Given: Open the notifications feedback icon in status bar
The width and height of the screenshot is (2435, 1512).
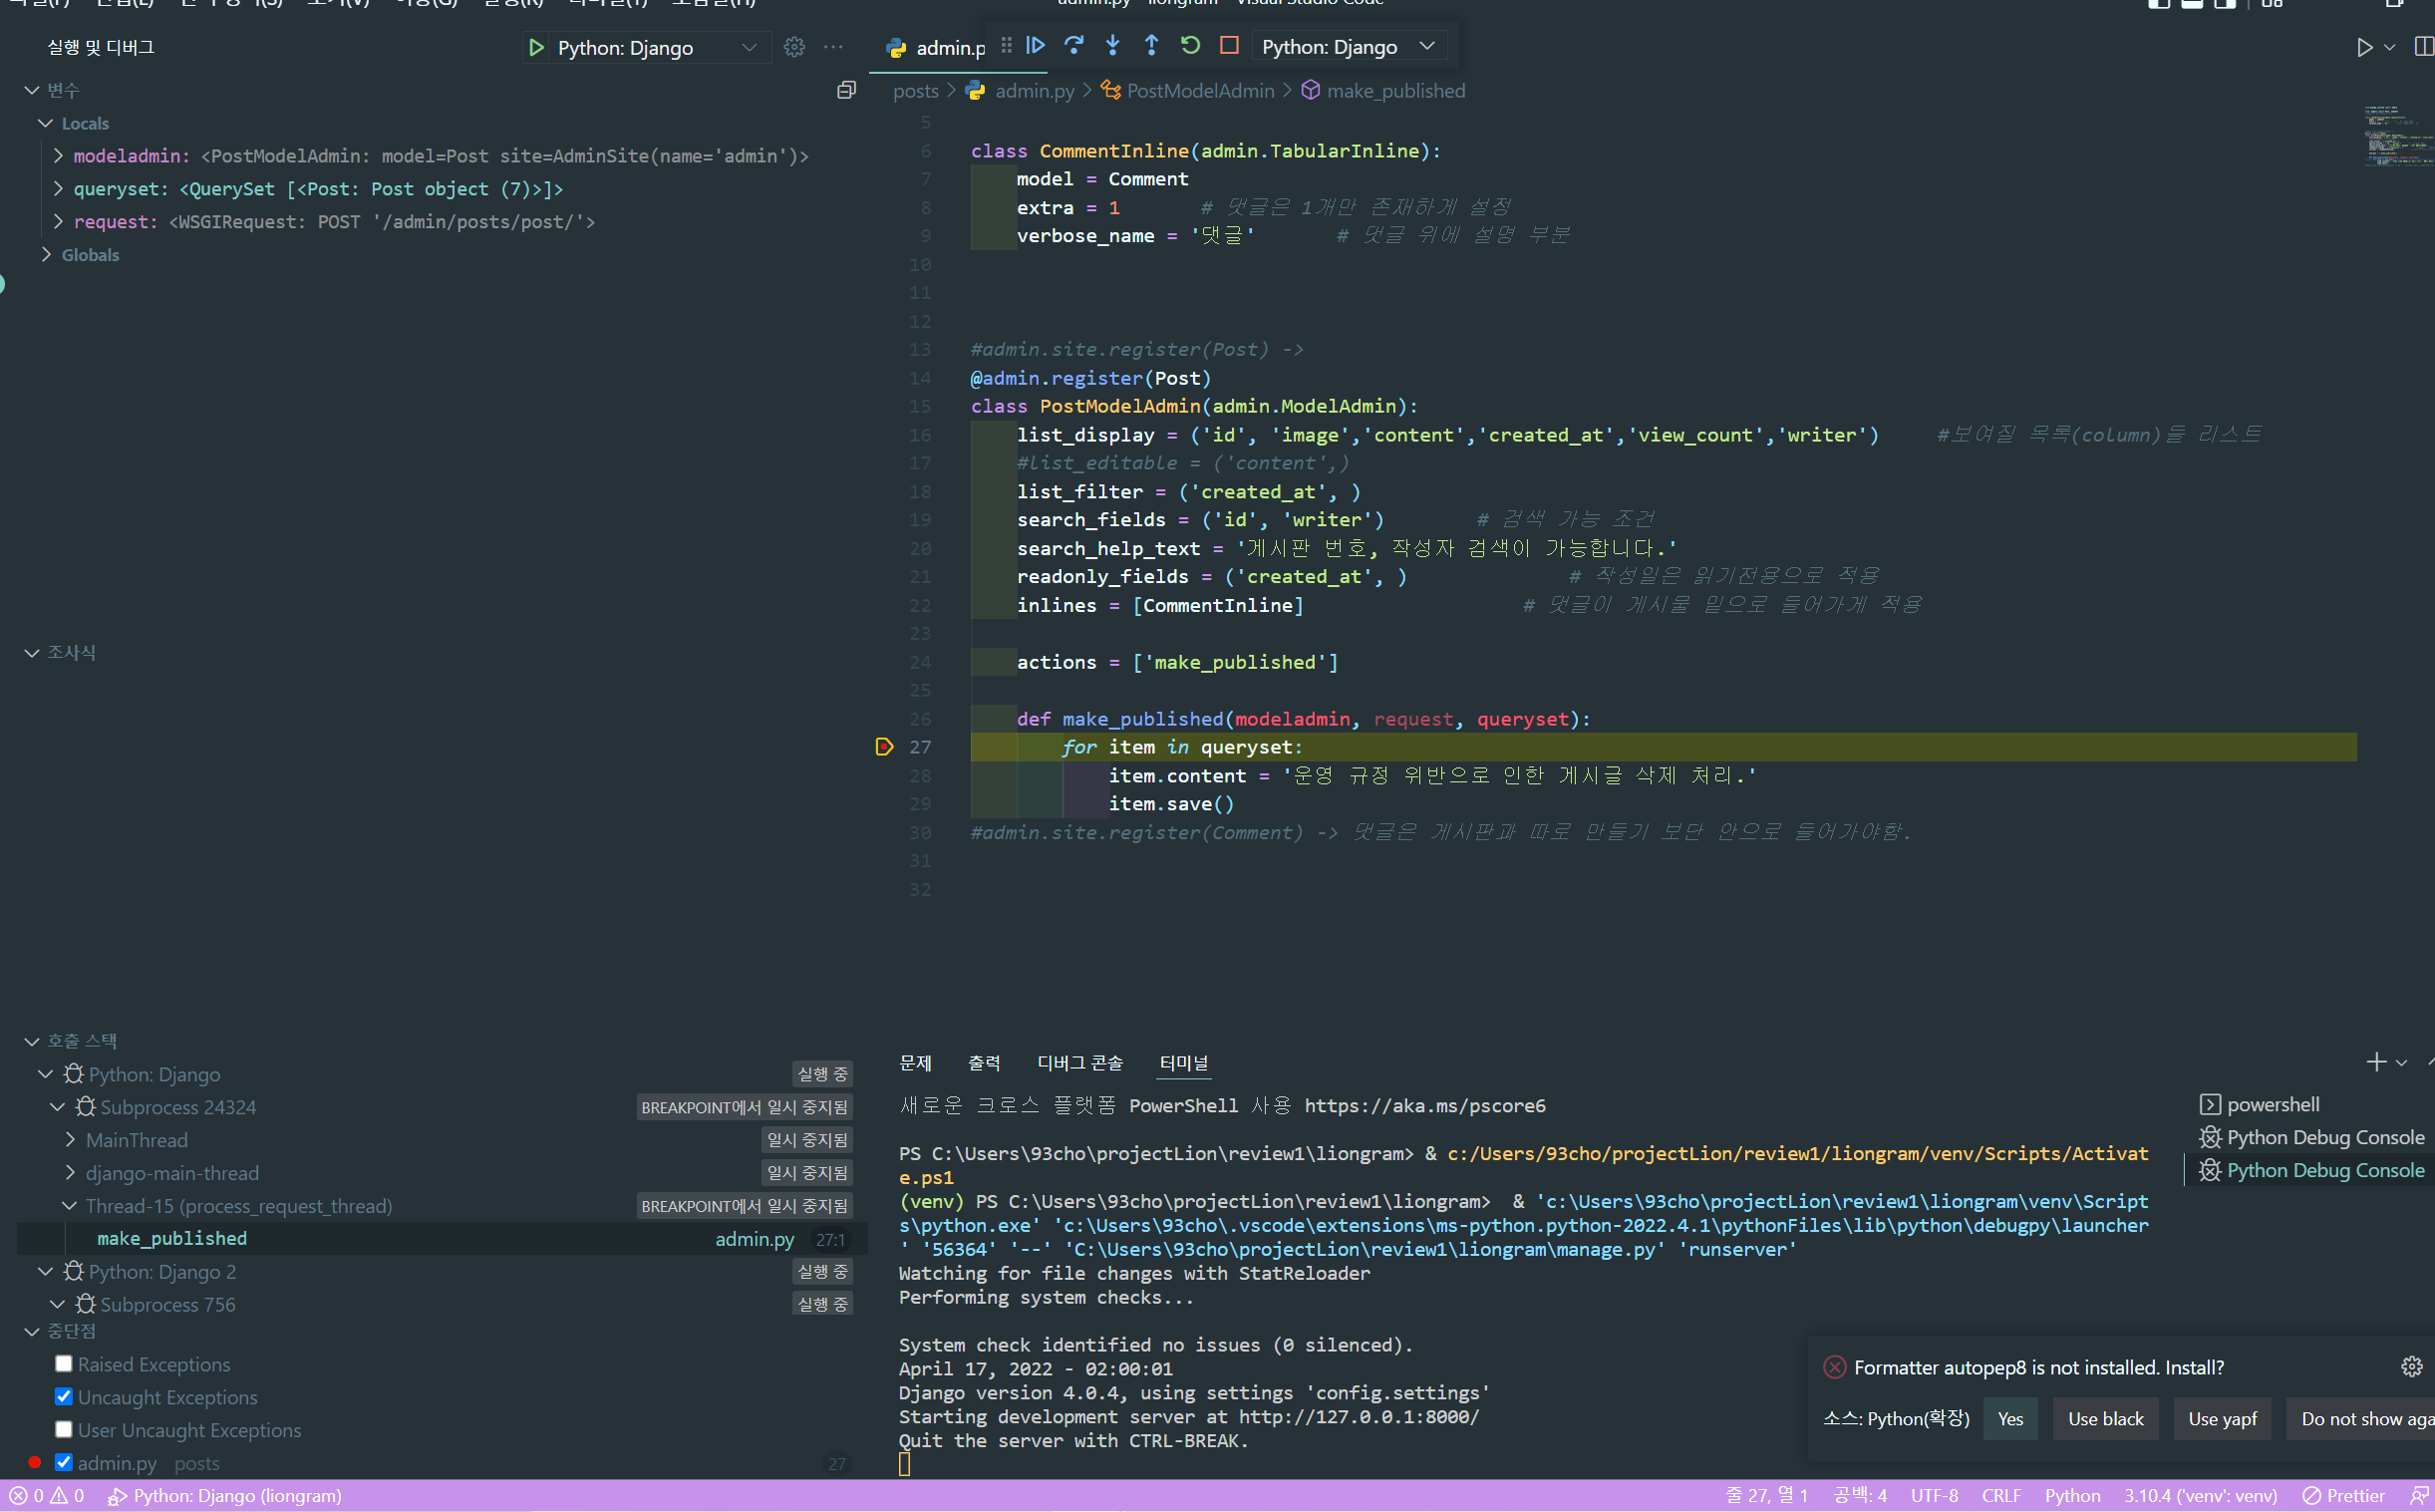Looking at the screenshot, I should [x=2420, y=1496].
